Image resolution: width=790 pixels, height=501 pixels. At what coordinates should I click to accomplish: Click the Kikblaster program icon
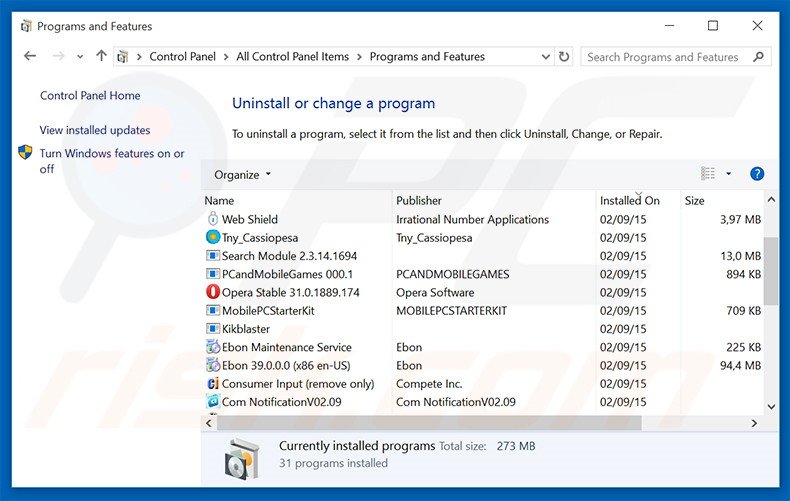click(x=213, y=329)
